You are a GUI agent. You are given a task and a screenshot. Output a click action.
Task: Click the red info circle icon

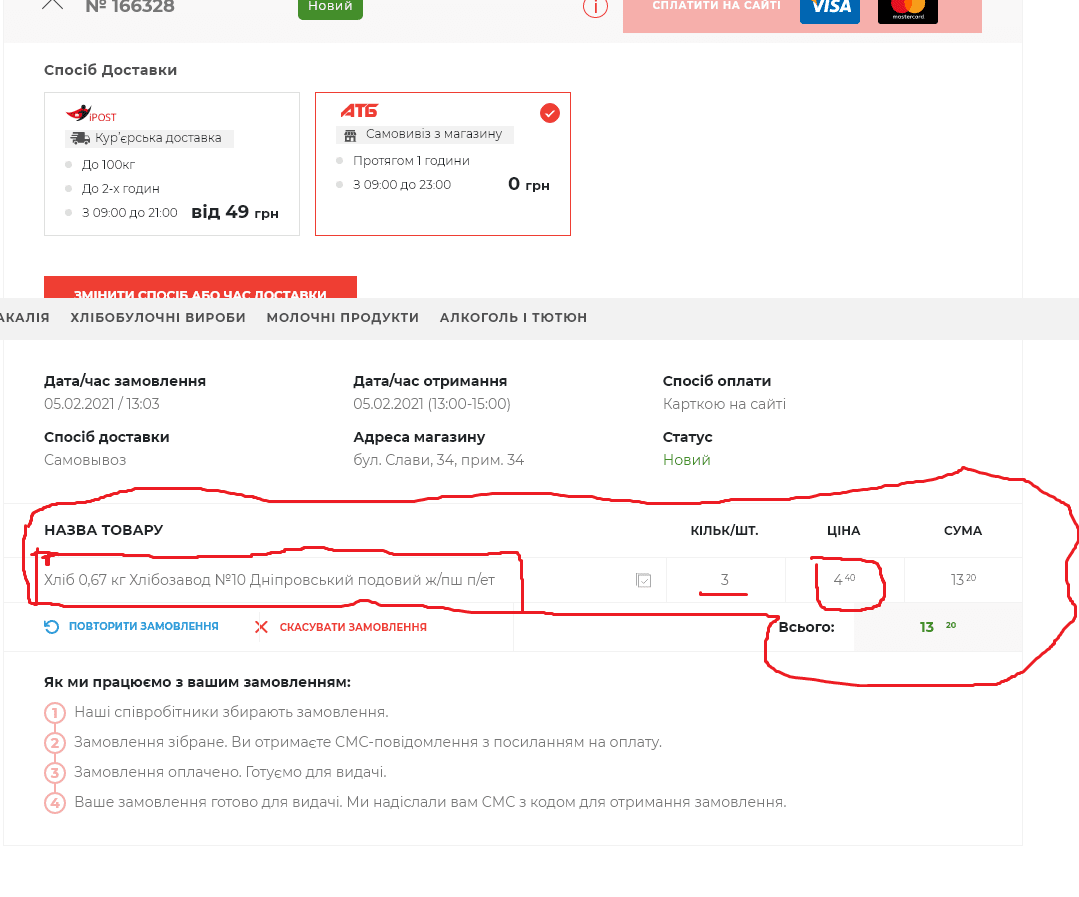click(x=595, y=6)
